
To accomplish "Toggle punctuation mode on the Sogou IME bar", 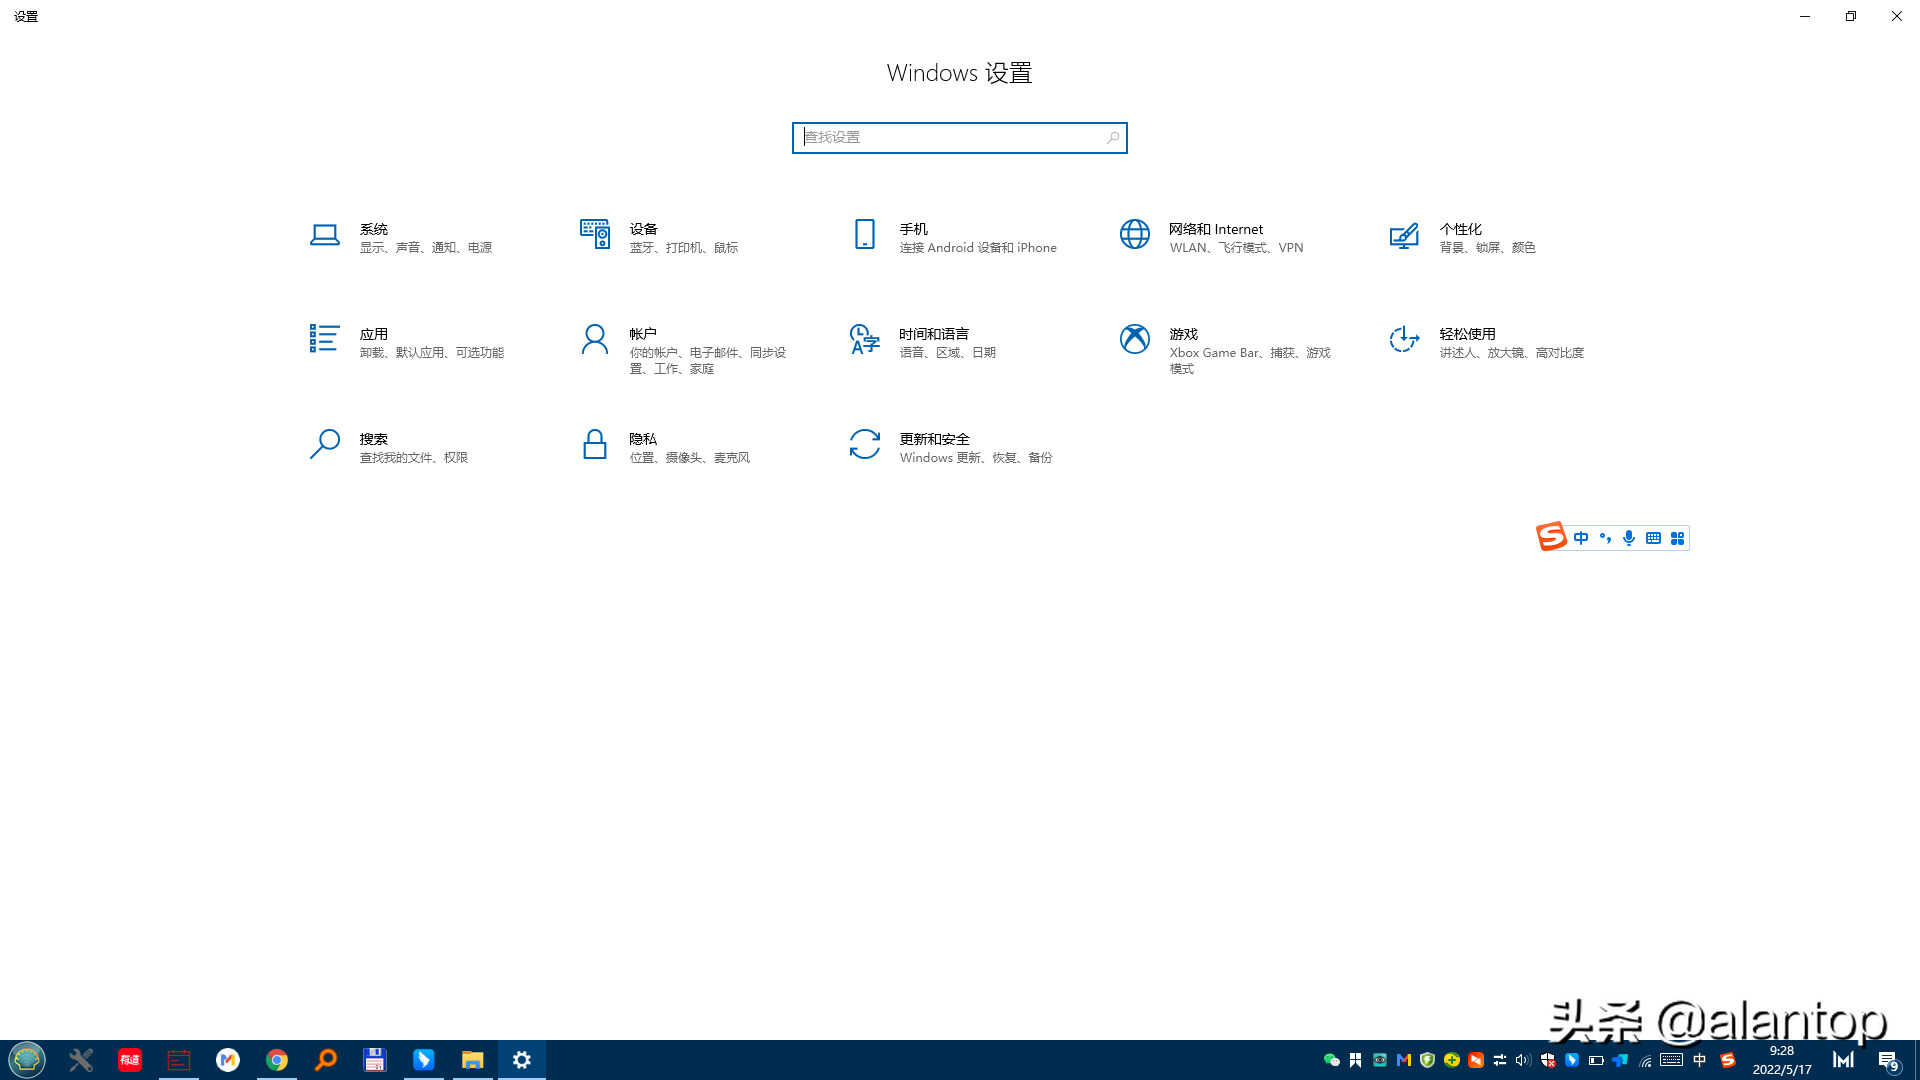I will coord(1605,538).
